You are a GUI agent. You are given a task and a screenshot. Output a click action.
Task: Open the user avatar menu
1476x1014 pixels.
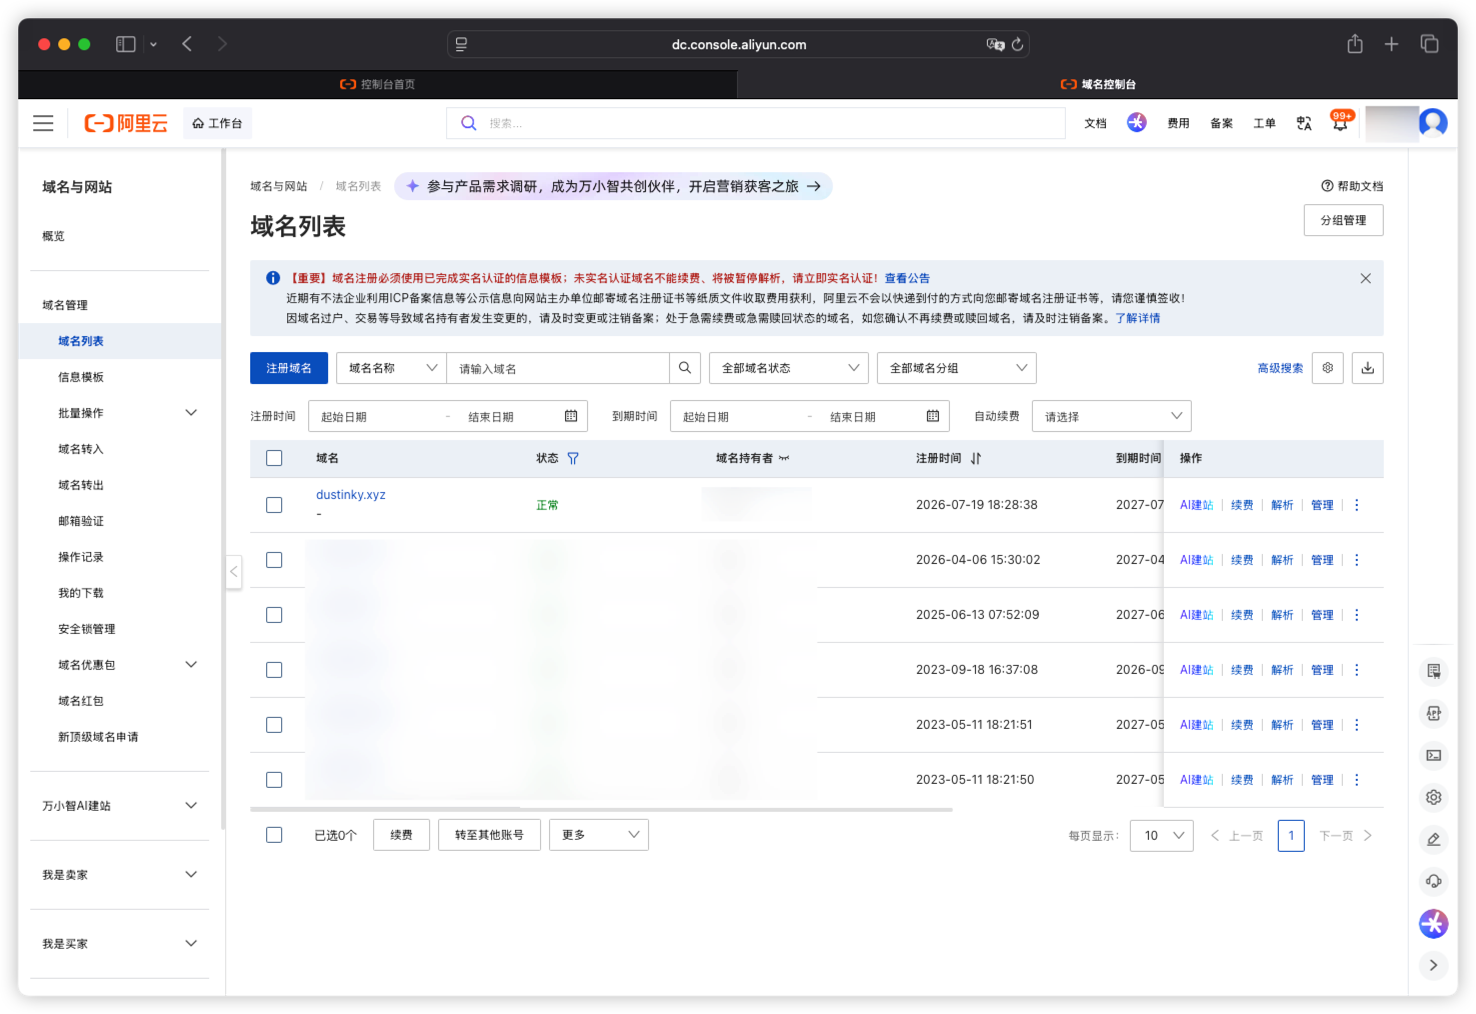1433,123
